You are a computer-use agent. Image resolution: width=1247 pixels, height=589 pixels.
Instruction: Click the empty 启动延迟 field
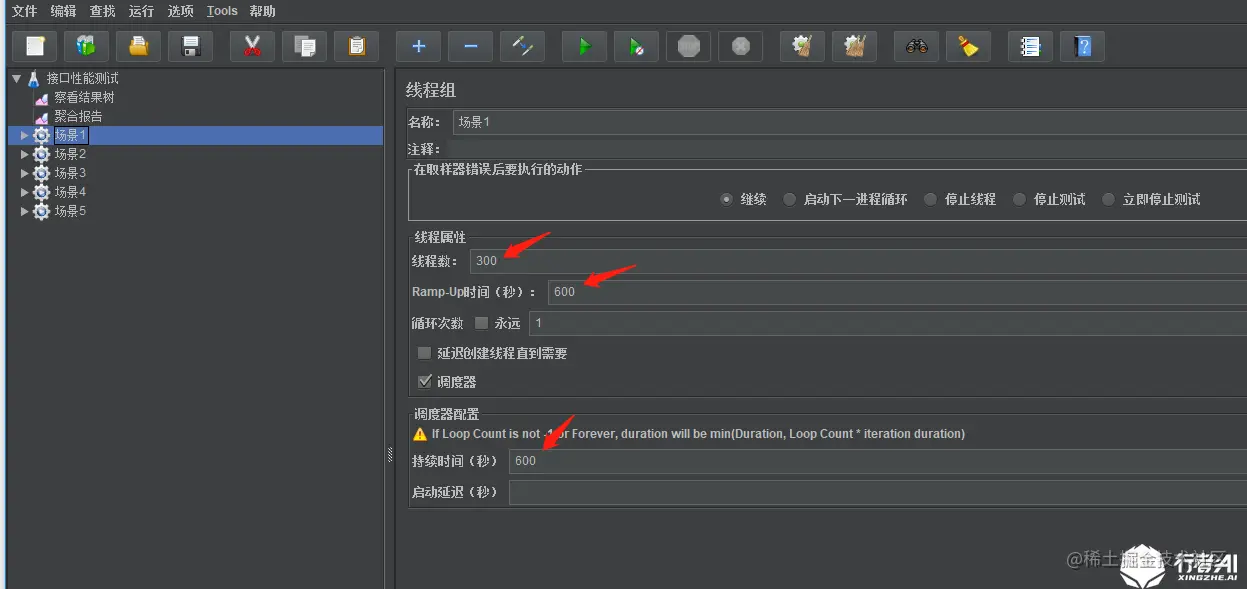point(878,492)
